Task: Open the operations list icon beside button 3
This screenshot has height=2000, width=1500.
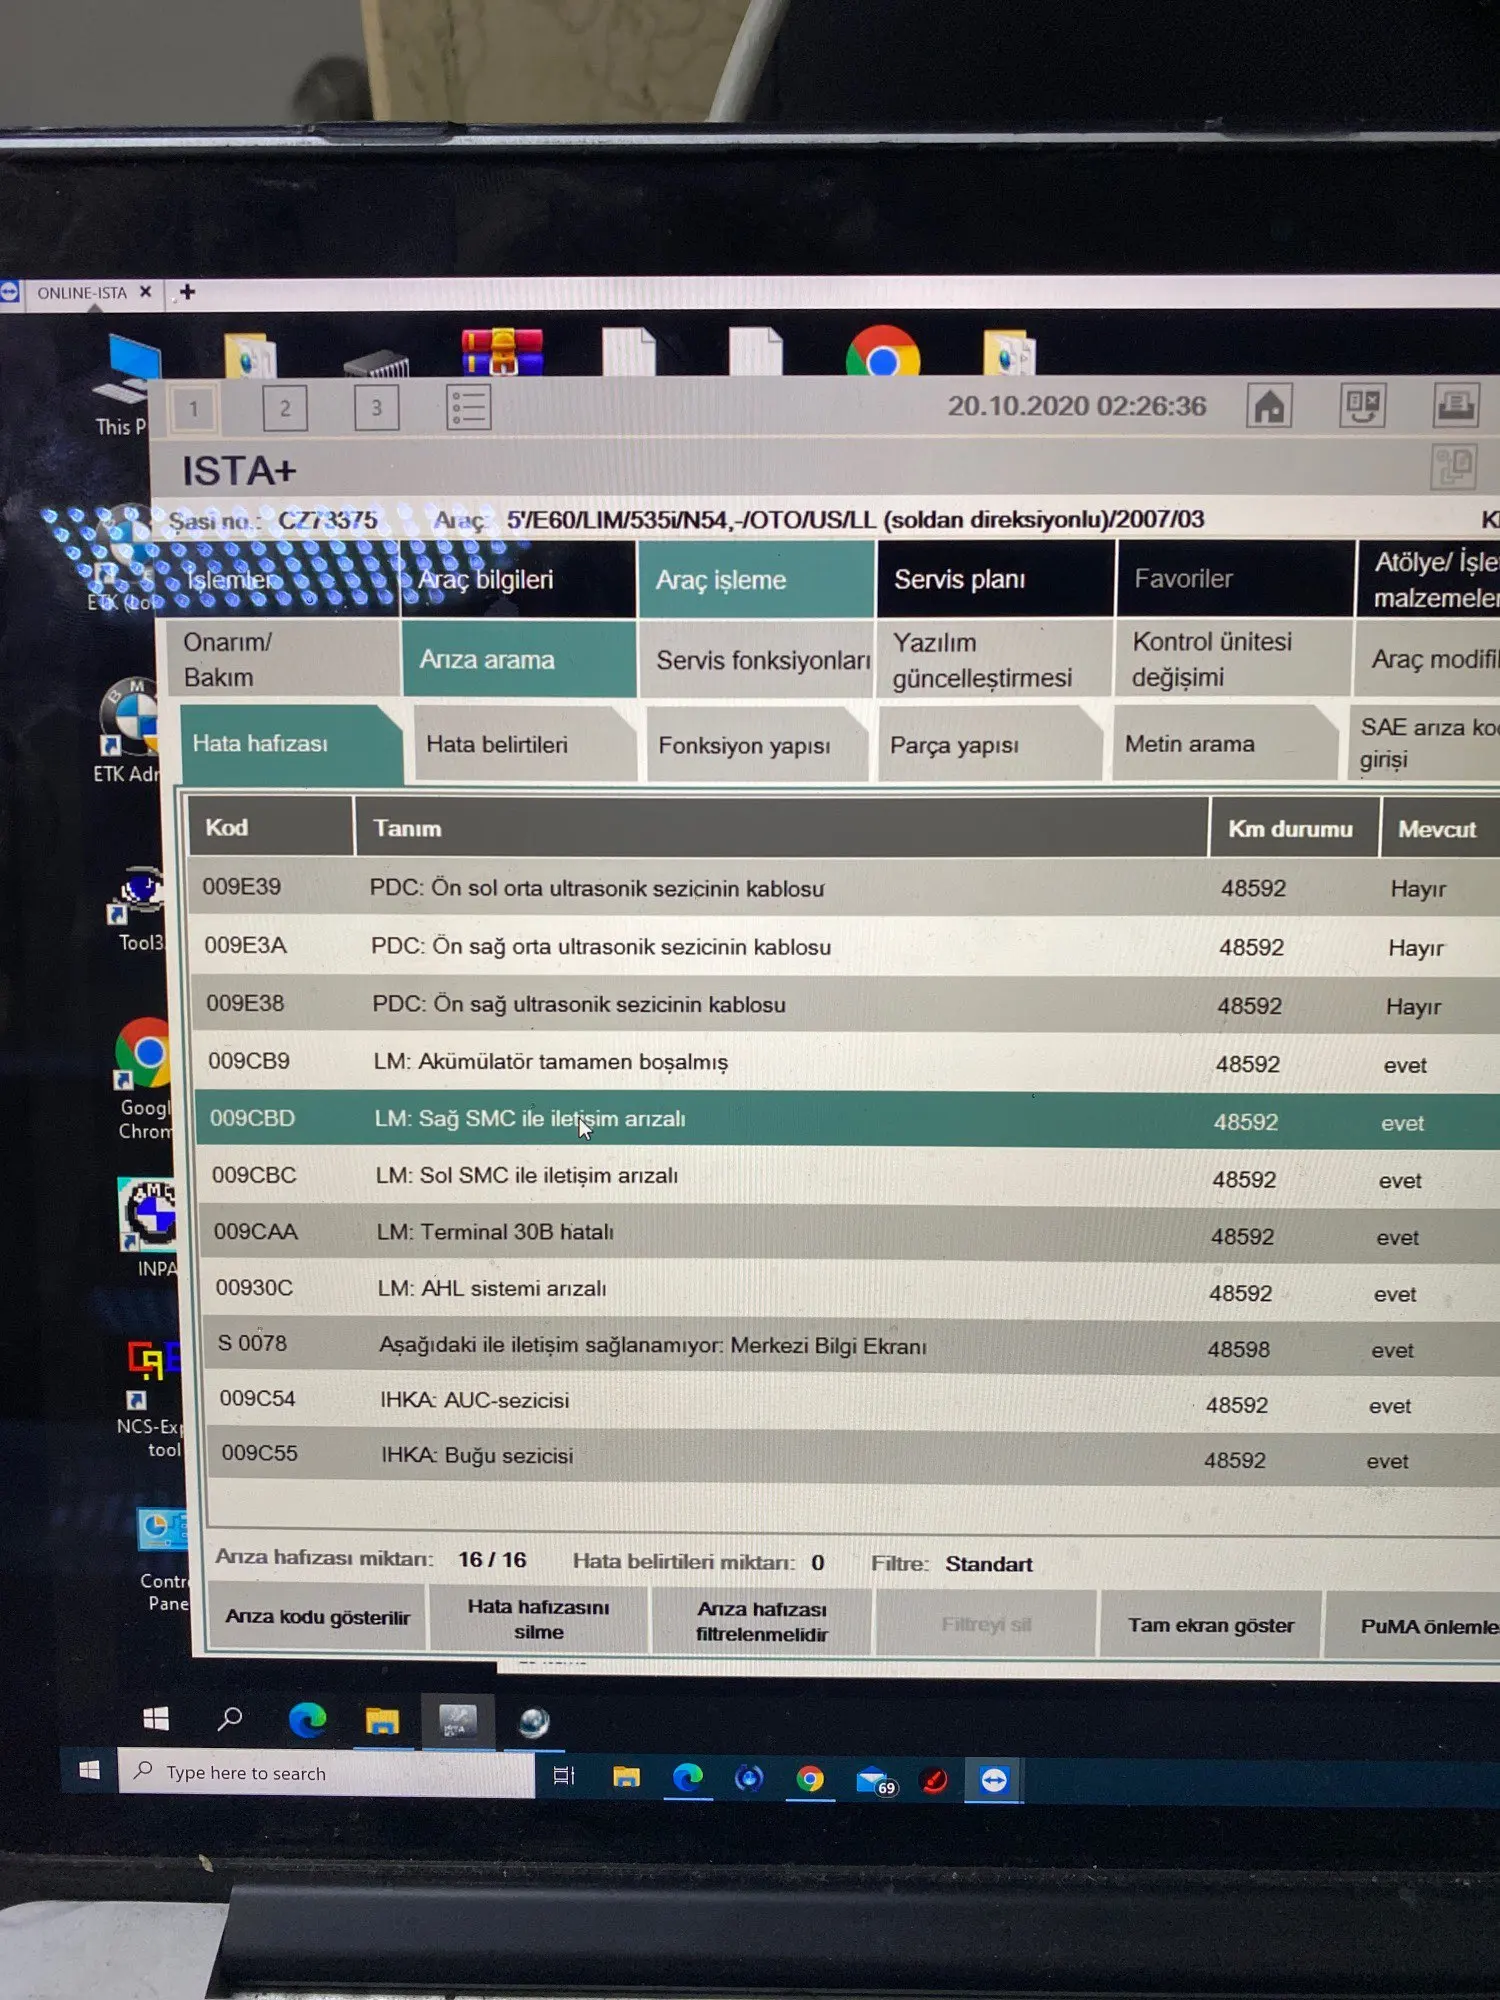Action: point(468,407)
